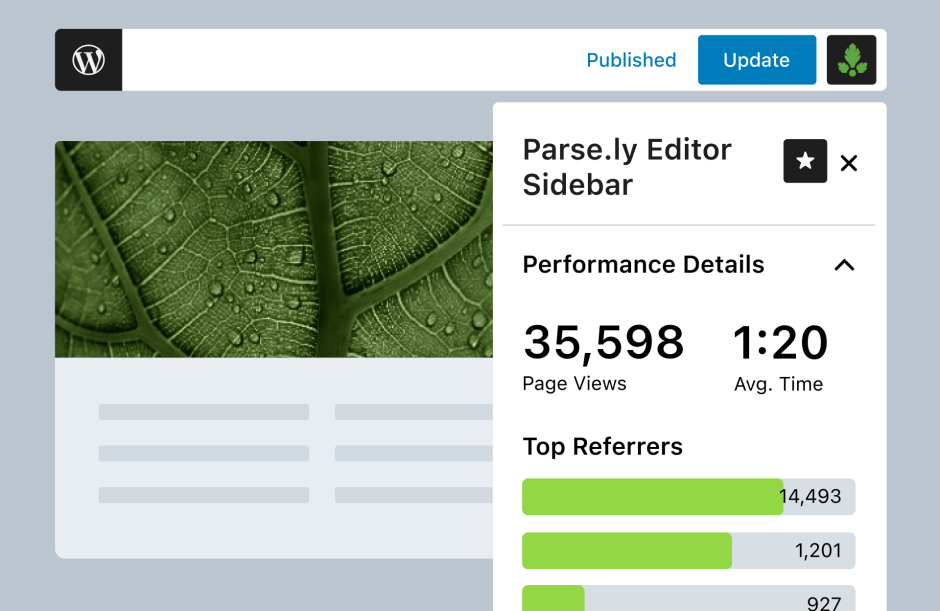Click the WordPress admin toolbar area

(x=400, y=60)
